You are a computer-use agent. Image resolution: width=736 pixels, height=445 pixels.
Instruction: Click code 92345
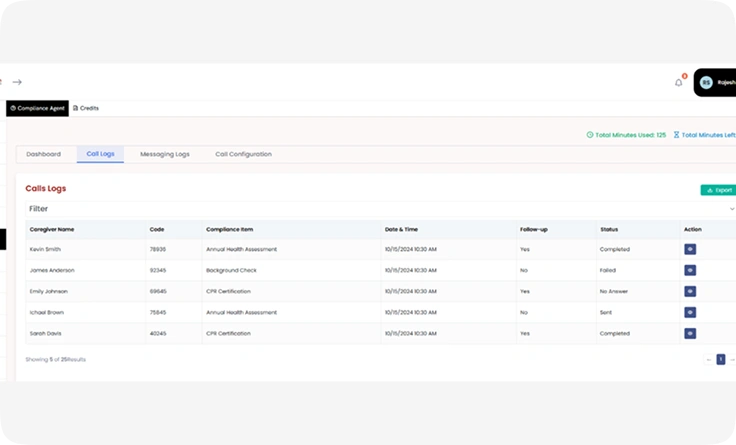(158, 270)
